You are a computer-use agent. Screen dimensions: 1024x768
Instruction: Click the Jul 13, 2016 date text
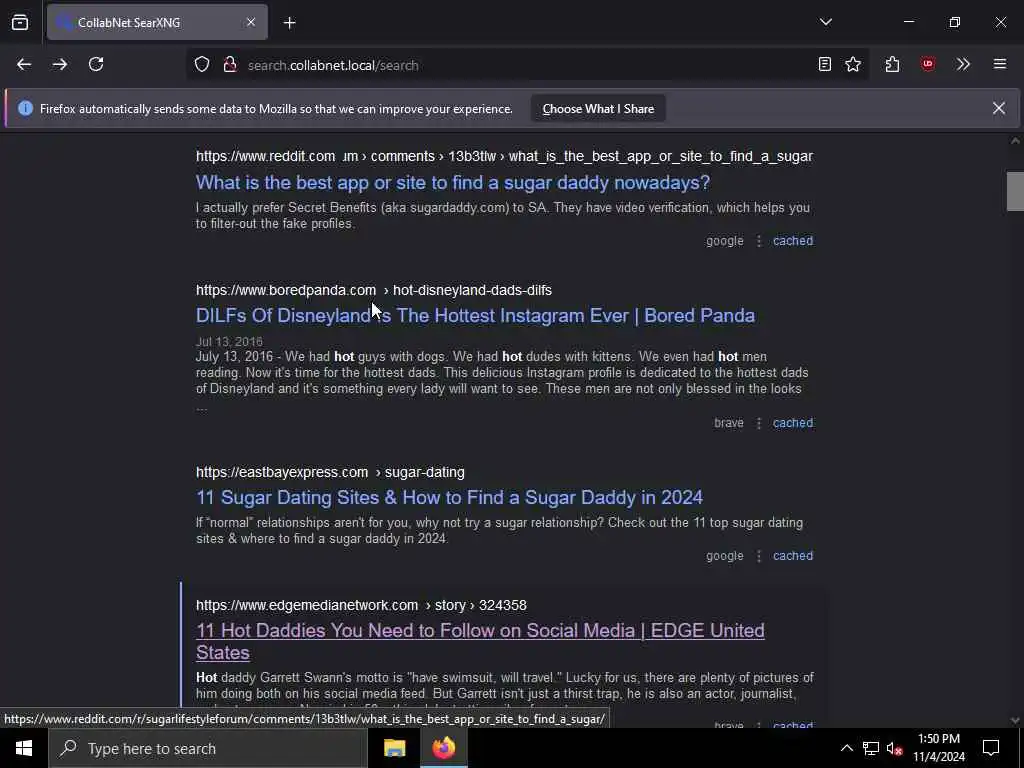click(x=229, y=342)
